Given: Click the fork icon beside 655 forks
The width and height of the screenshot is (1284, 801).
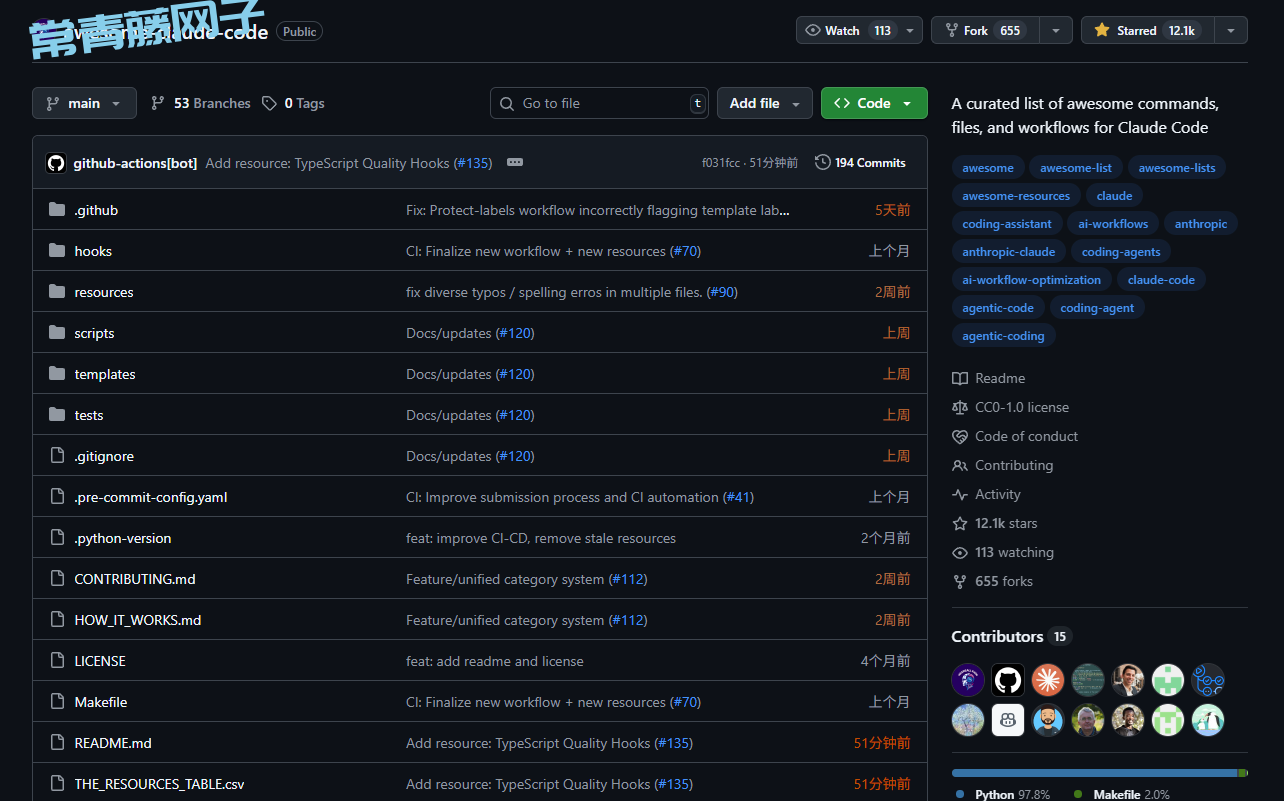Looking at the screenshot, I should coord(960,581).
